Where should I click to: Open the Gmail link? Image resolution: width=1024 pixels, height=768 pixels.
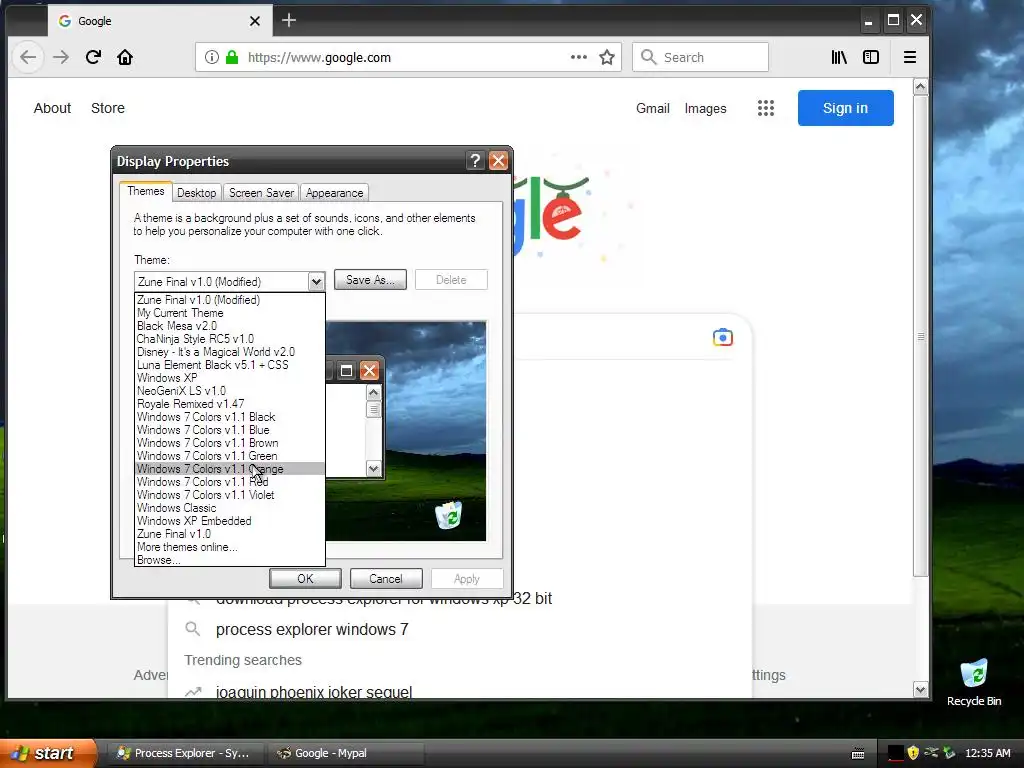pyautogui.click(x=652, y=108)
